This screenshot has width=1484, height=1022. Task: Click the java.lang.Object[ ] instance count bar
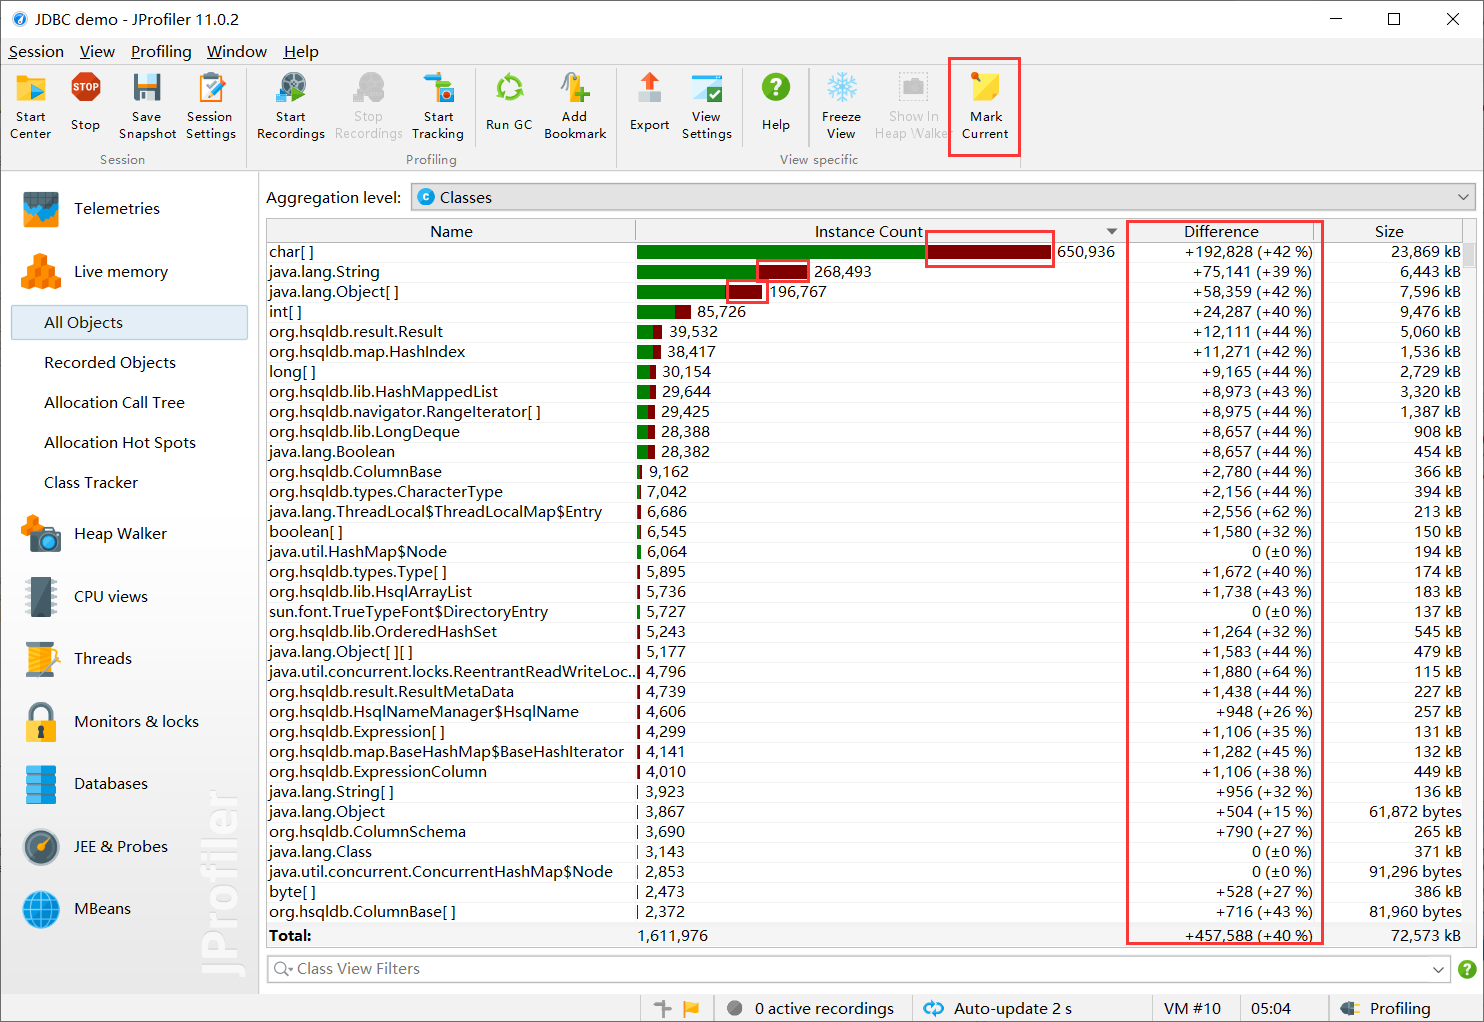tap(700, 292)
